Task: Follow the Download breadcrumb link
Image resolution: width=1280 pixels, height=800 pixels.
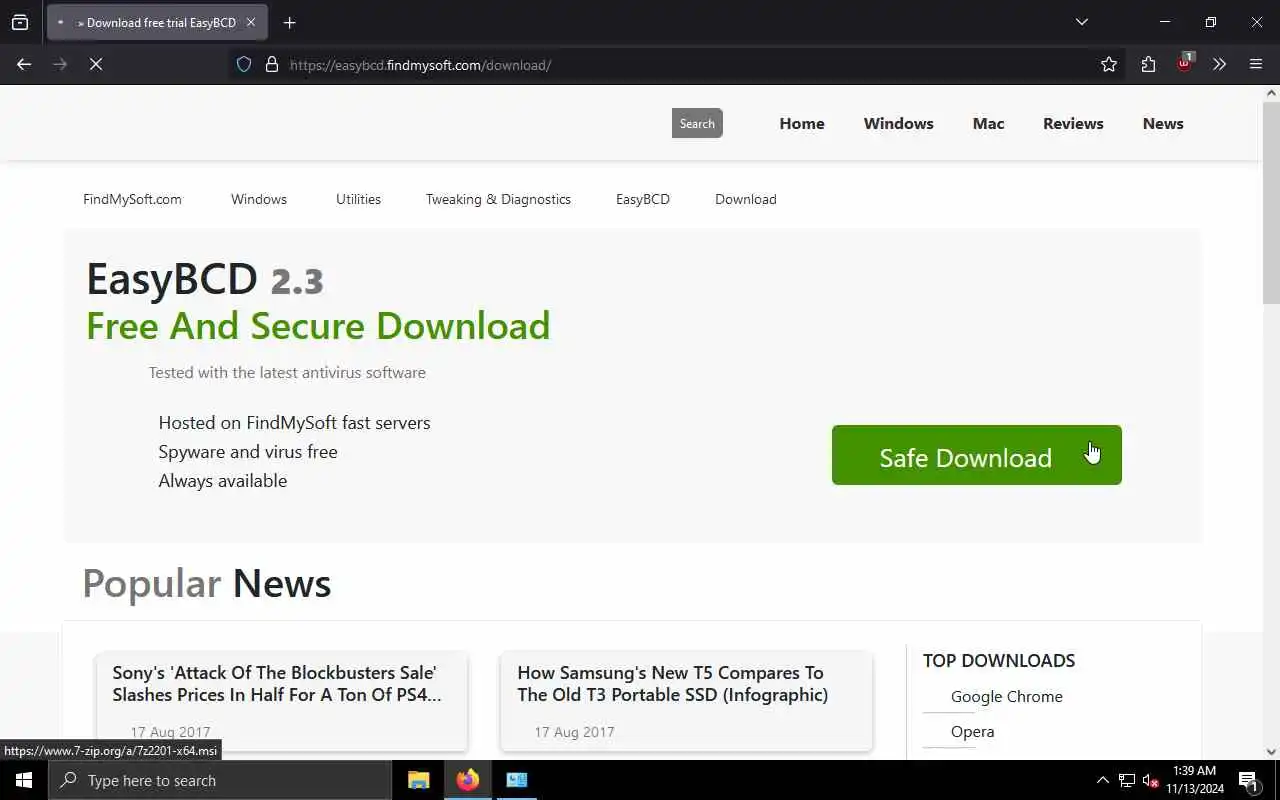Action: [746, 199]
